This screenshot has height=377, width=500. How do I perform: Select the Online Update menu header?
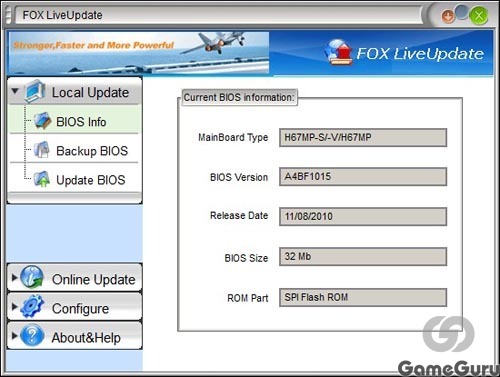pos(75,277)
